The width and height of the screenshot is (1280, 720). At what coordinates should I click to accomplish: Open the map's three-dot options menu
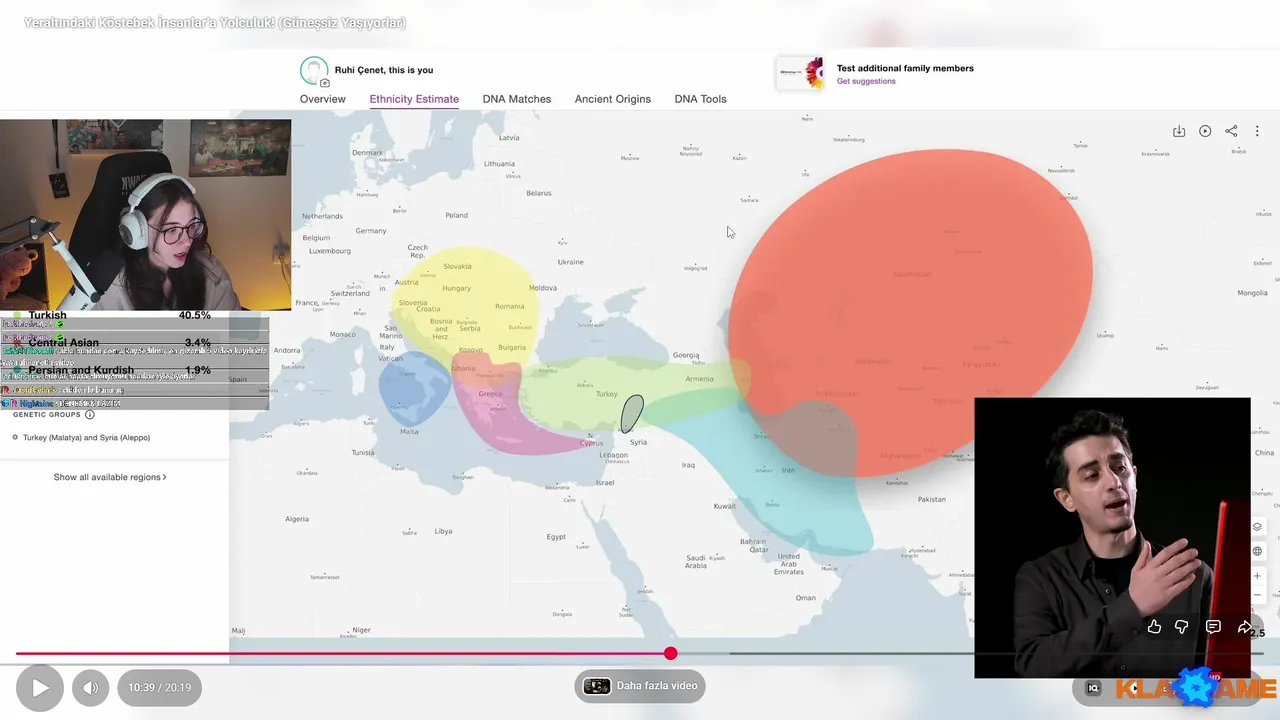pos(1257,131)
